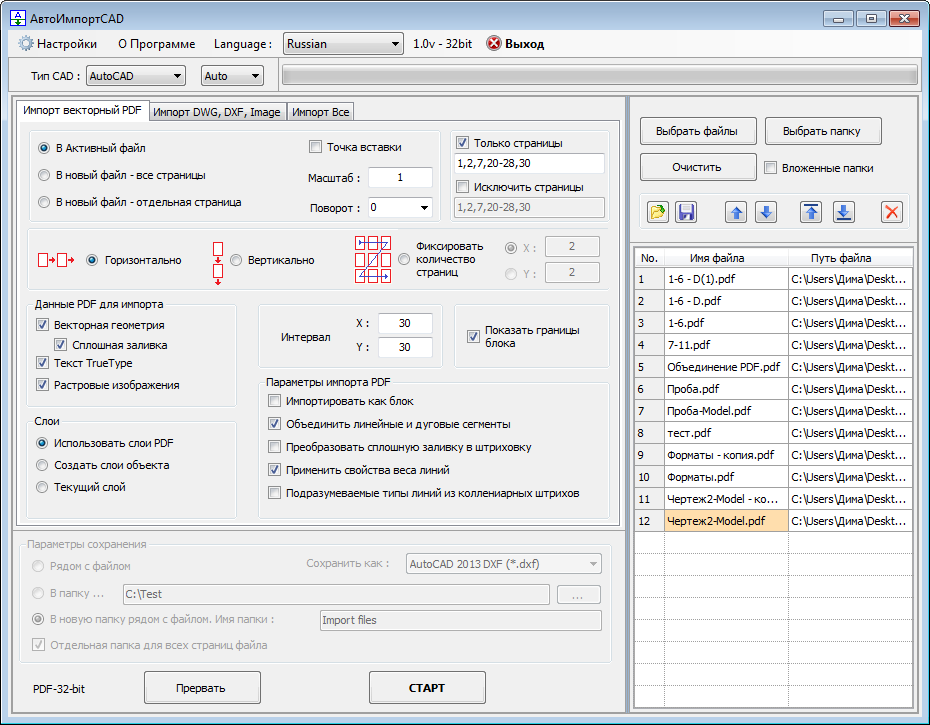Viewport: 930px width, 725px height.
Task: Enable Подразумеваемые типы линий checkbox
Action: [x=274, y=492]
